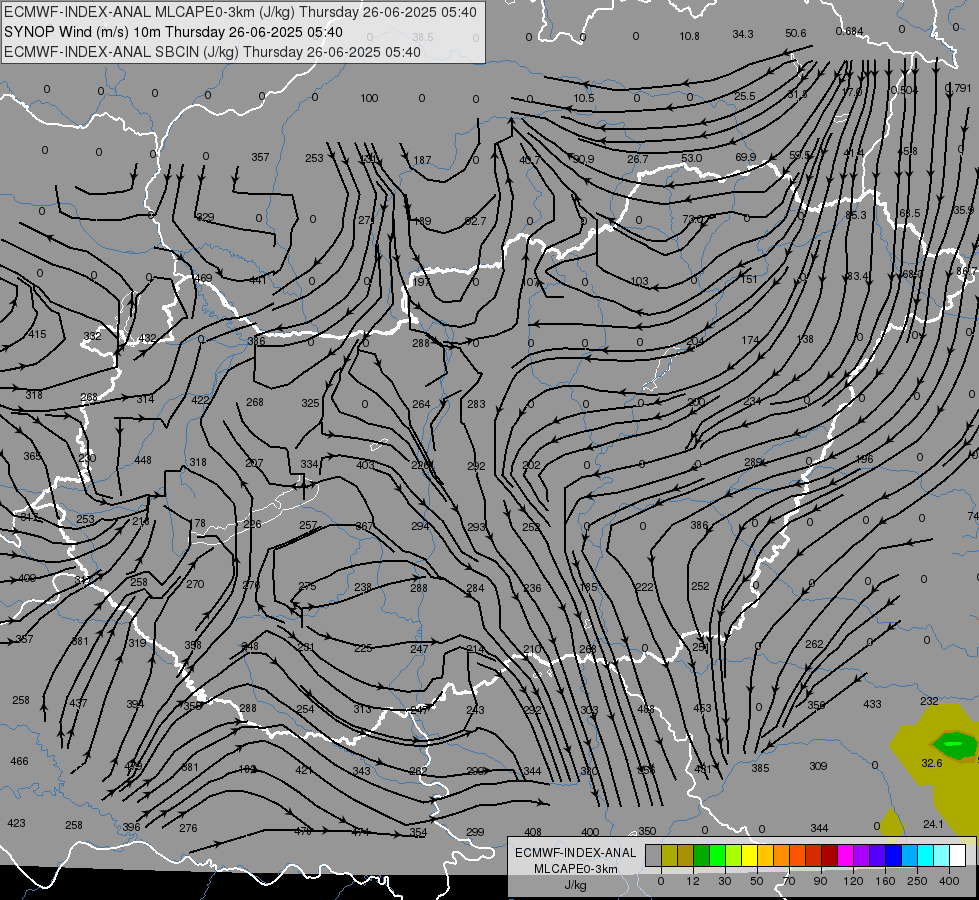The width and height of the screenshot is (979, 900).
Task: Click the 100 value near top of map
Action: 369,98
